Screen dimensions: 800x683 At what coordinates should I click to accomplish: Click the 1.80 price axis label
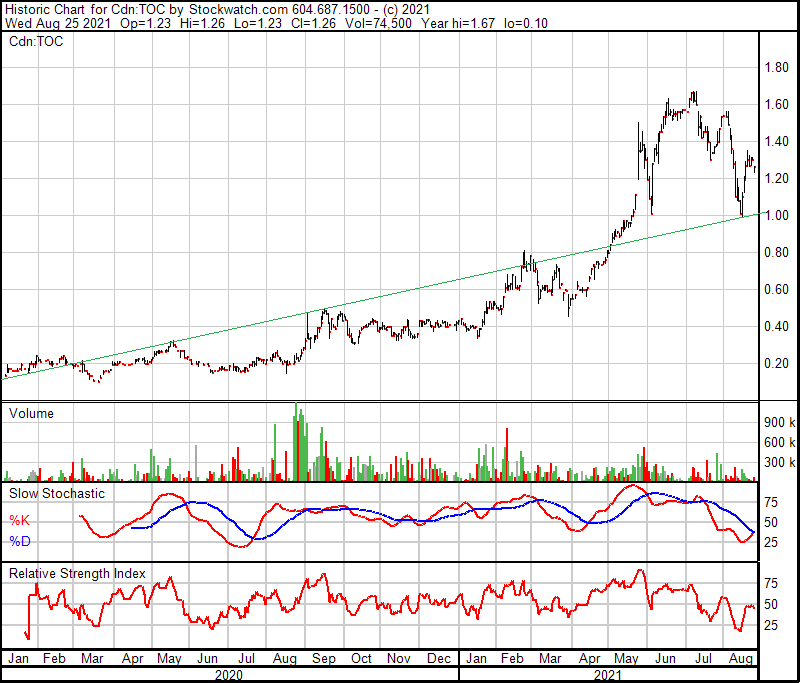[x=776, y=67]
